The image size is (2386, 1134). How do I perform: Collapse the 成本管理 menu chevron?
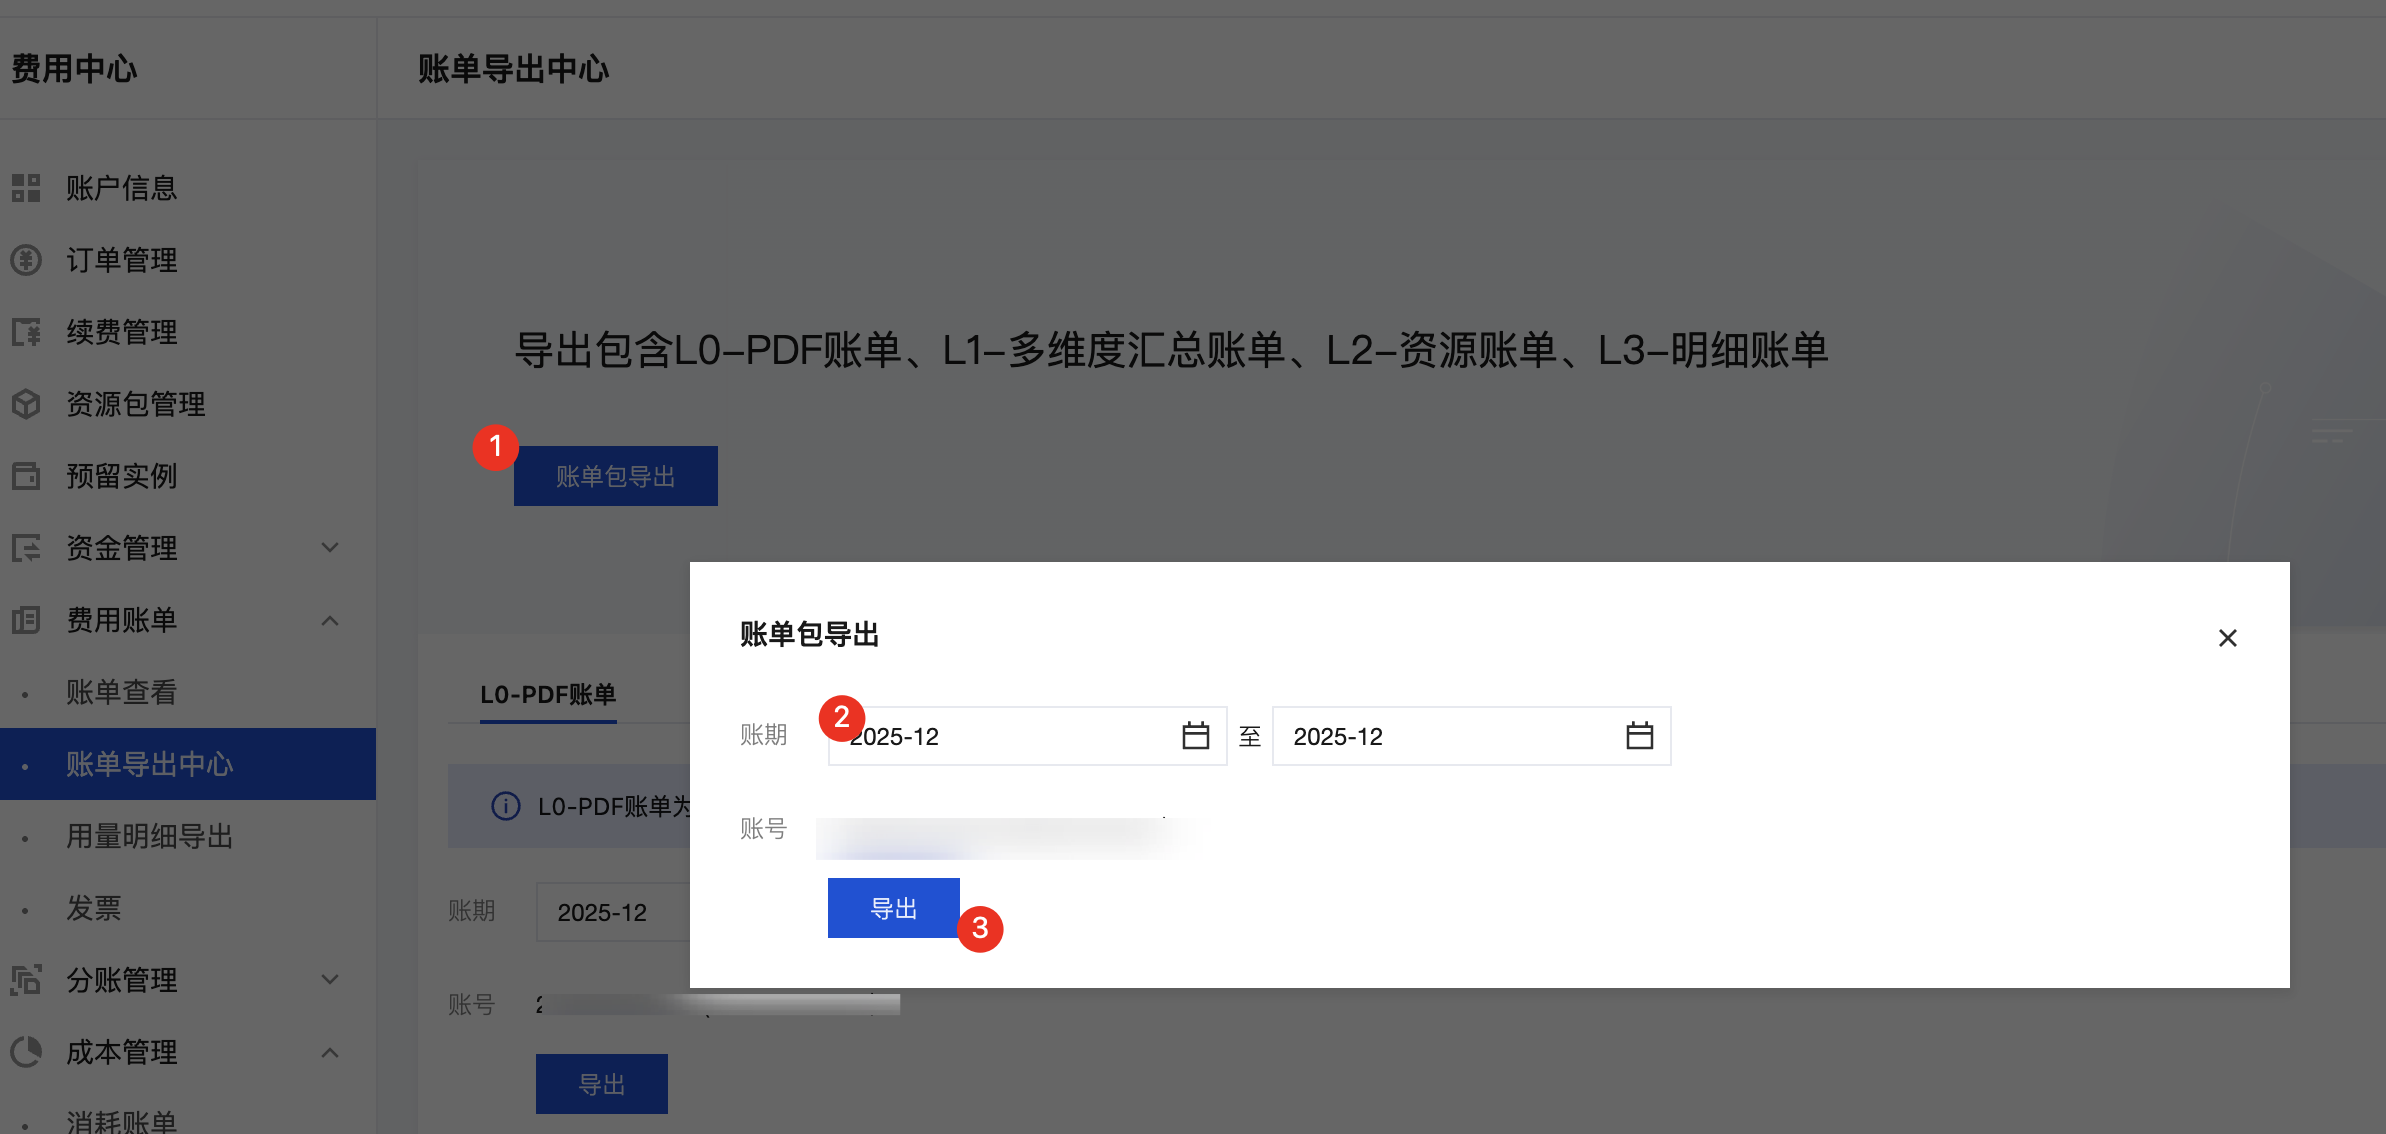coord(330,1052)
